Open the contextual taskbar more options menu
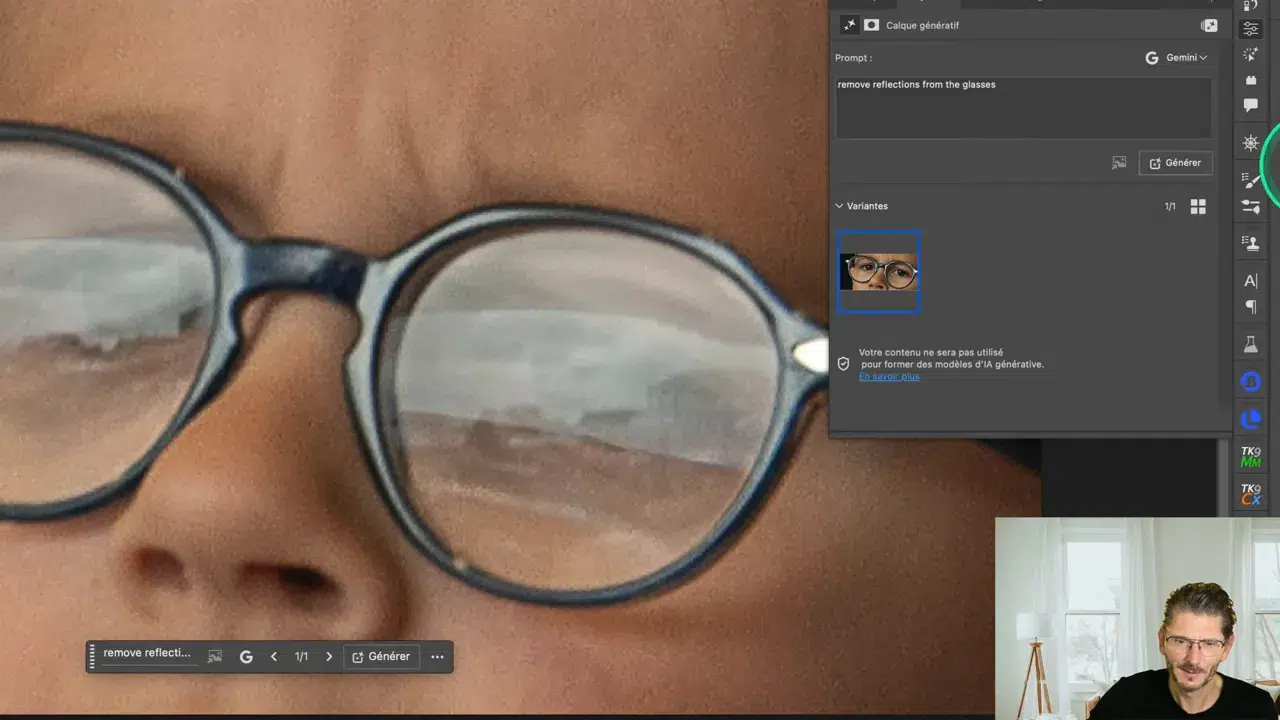This screenshot has width=1280, height=720. pos(437,657)
